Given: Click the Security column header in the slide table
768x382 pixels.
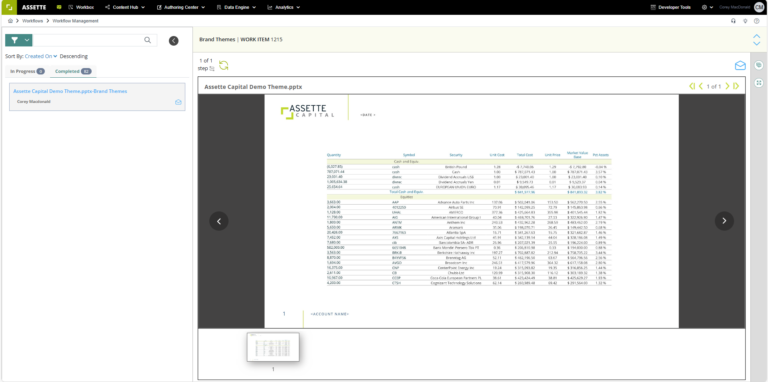Looking at the screenshot, I should click(456, 155).
